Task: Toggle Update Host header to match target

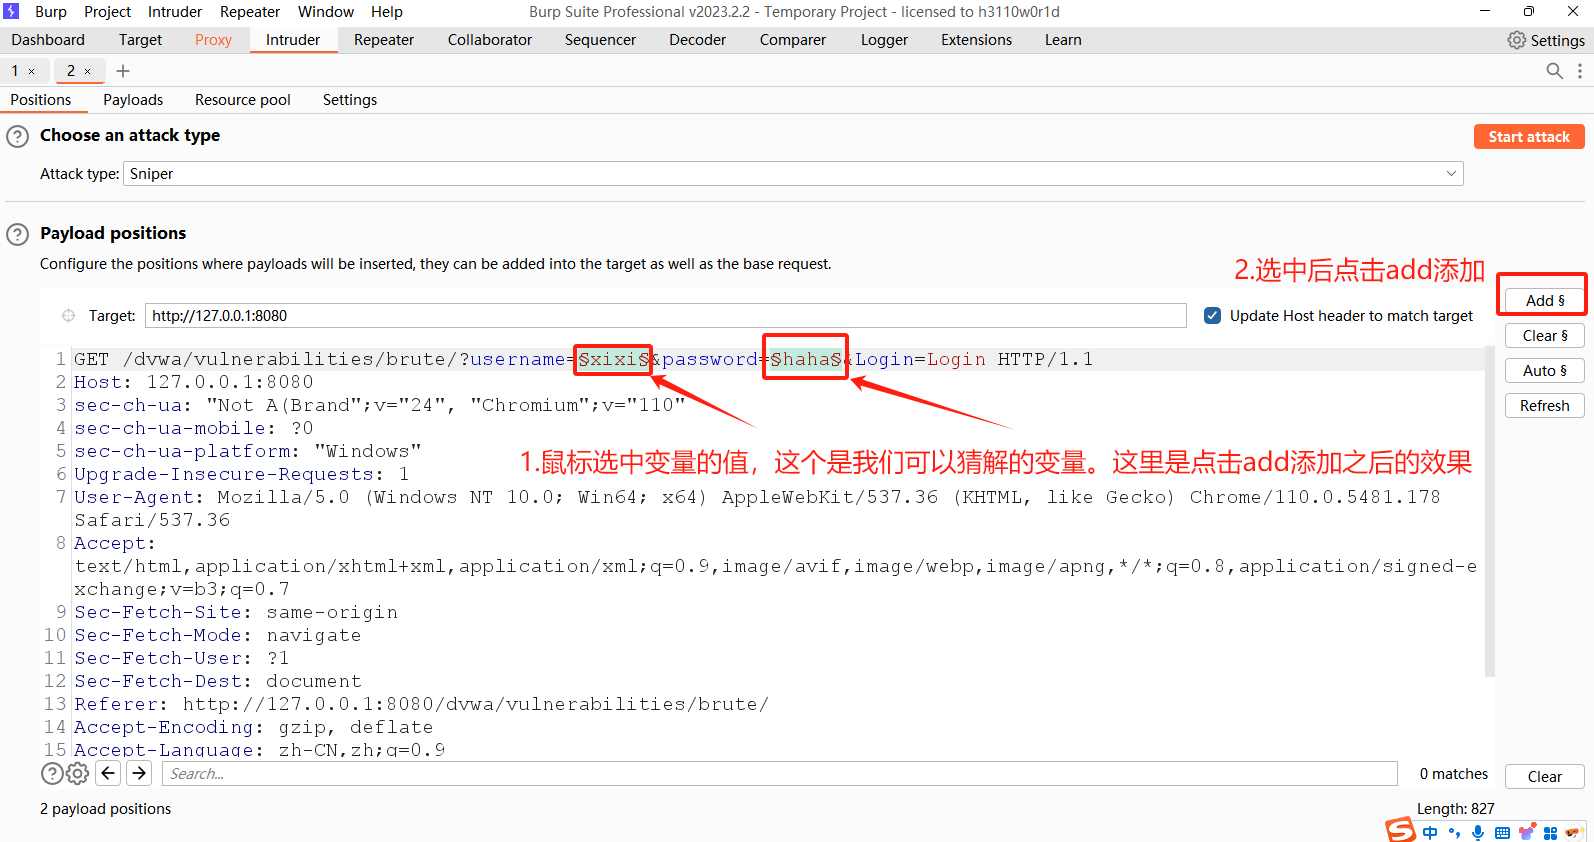Action: (x=1212, y=316)
